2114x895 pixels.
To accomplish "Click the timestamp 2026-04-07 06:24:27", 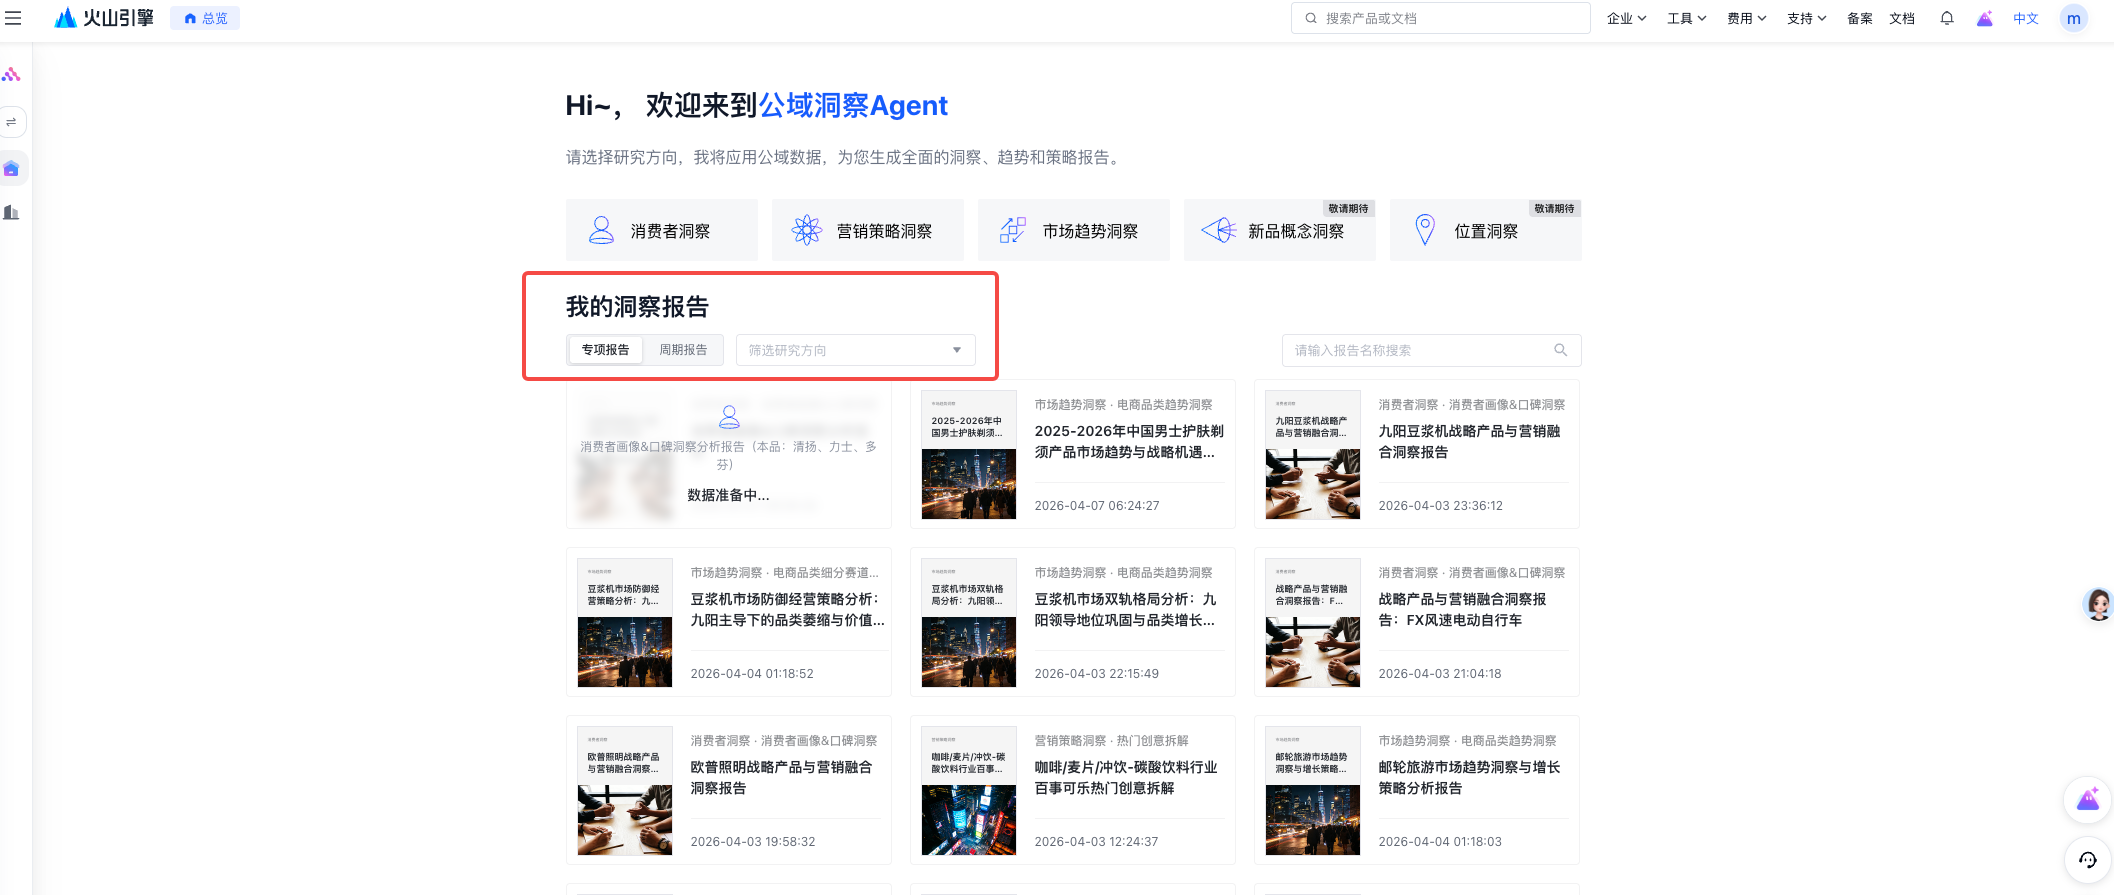I will (1097, 506).
